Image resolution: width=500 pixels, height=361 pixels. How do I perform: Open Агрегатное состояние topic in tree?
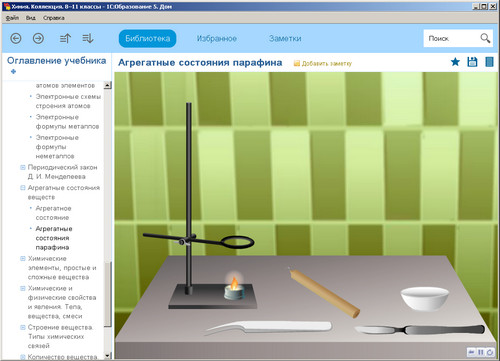click(53, 213)
